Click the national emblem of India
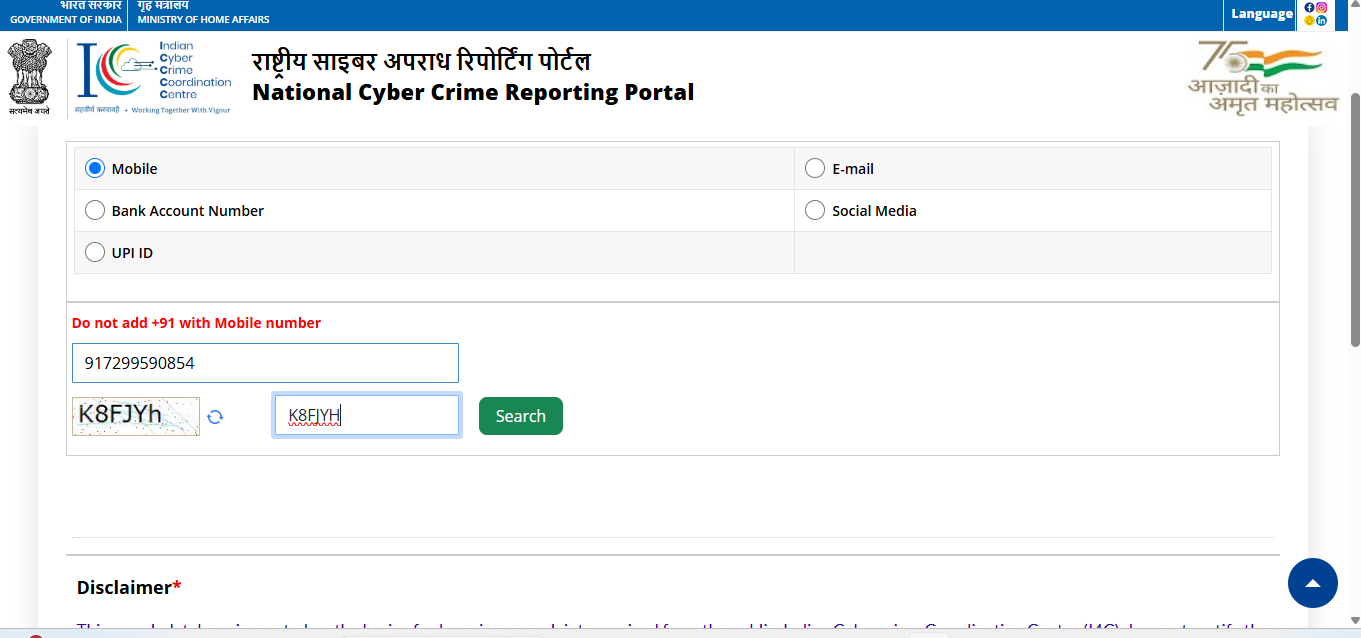Screen dimensions: 1361x638 tap(29, 76)
